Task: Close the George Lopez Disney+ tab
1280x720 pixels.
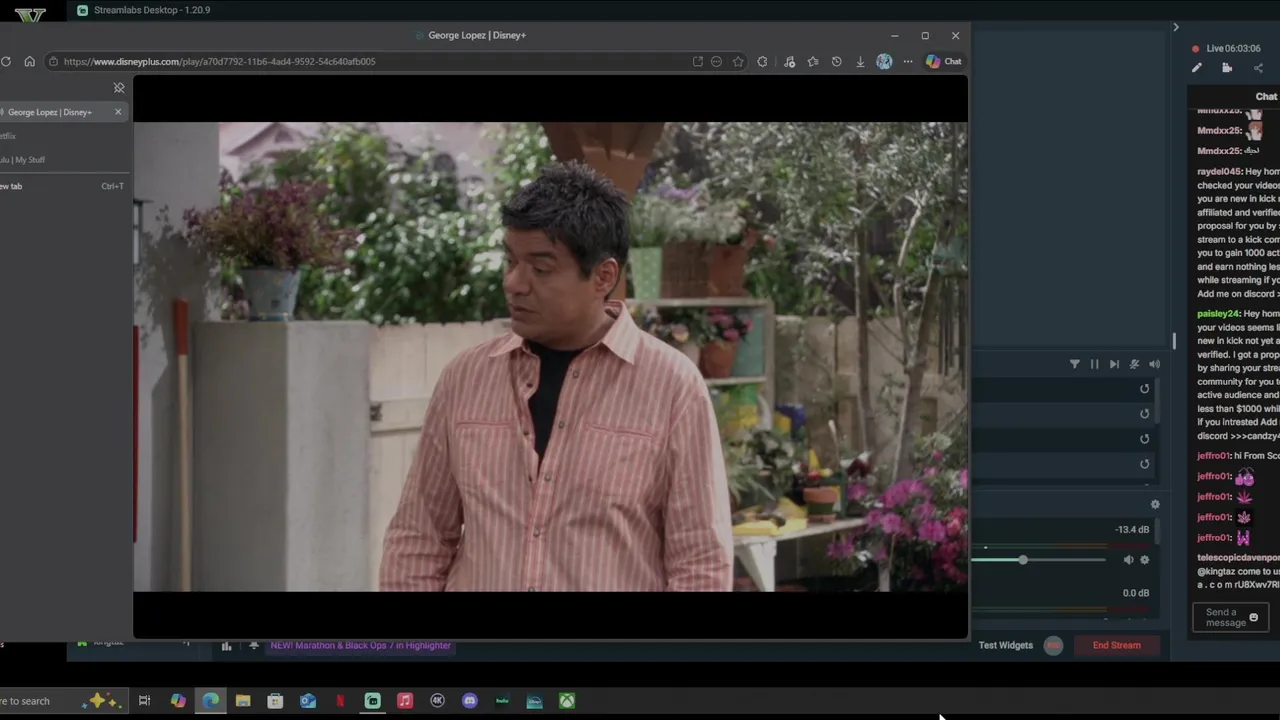Action: click(x=118, y=112)
